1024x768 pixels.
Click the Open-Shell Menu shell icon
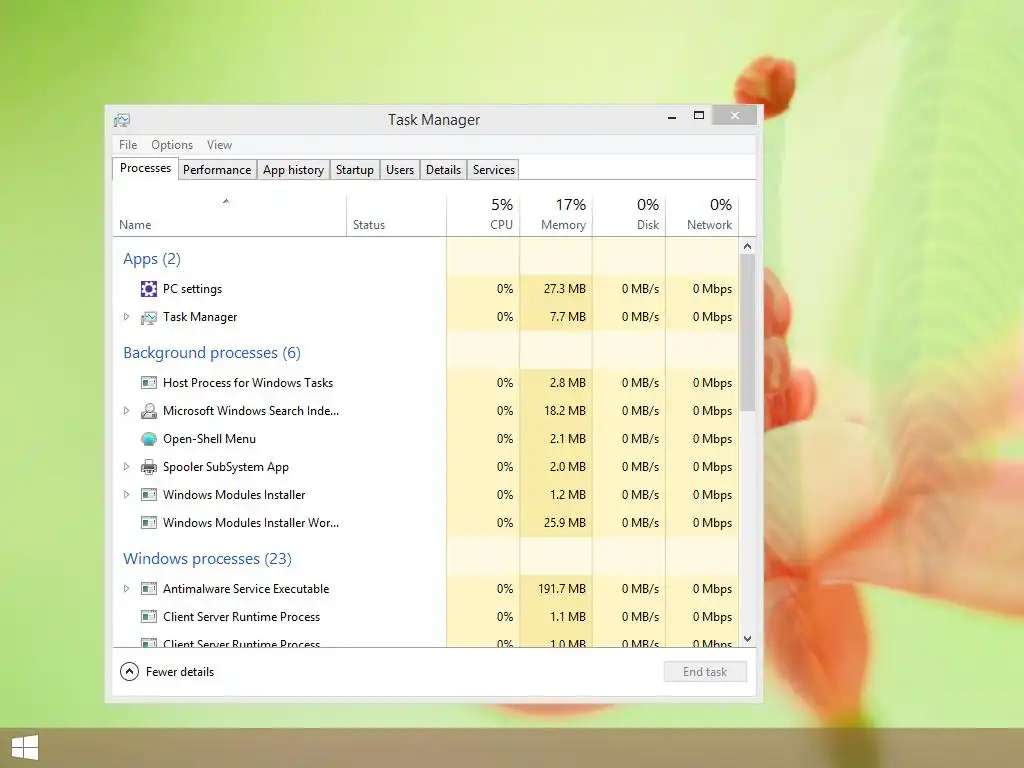pyautogui.click(x=149, y=439)
